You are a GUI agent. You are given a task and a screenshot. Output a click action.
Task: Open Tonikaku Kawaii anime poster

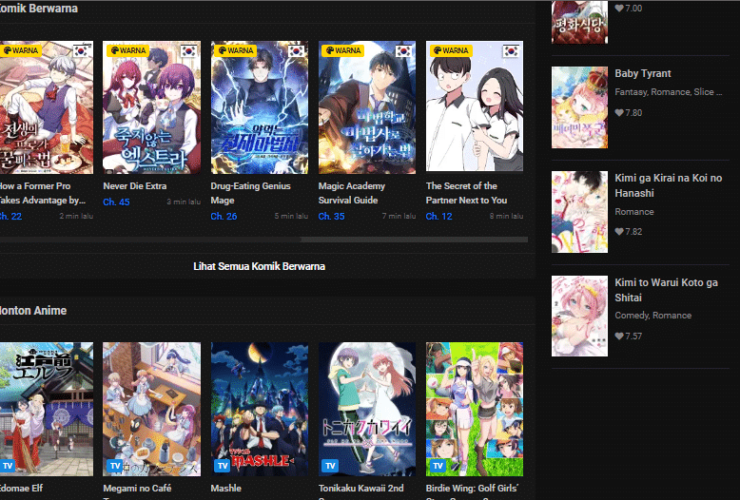(x=367, y=409)
